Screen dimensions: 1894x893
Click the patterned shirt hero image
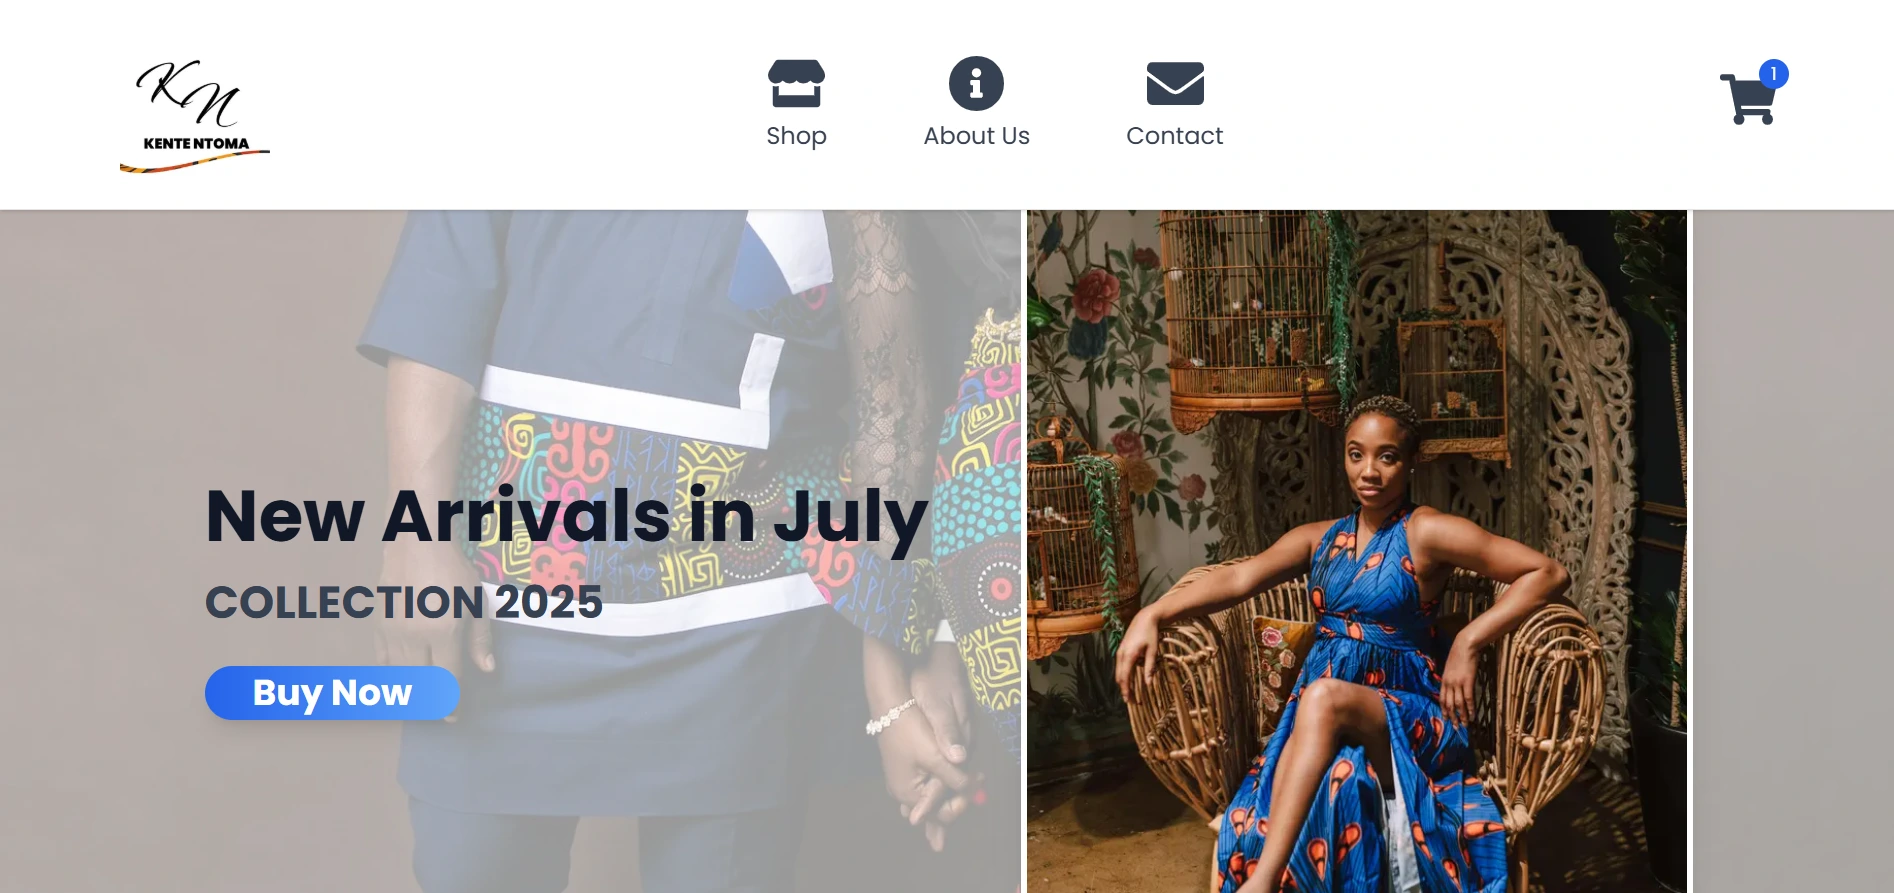[x=510, y=551]
